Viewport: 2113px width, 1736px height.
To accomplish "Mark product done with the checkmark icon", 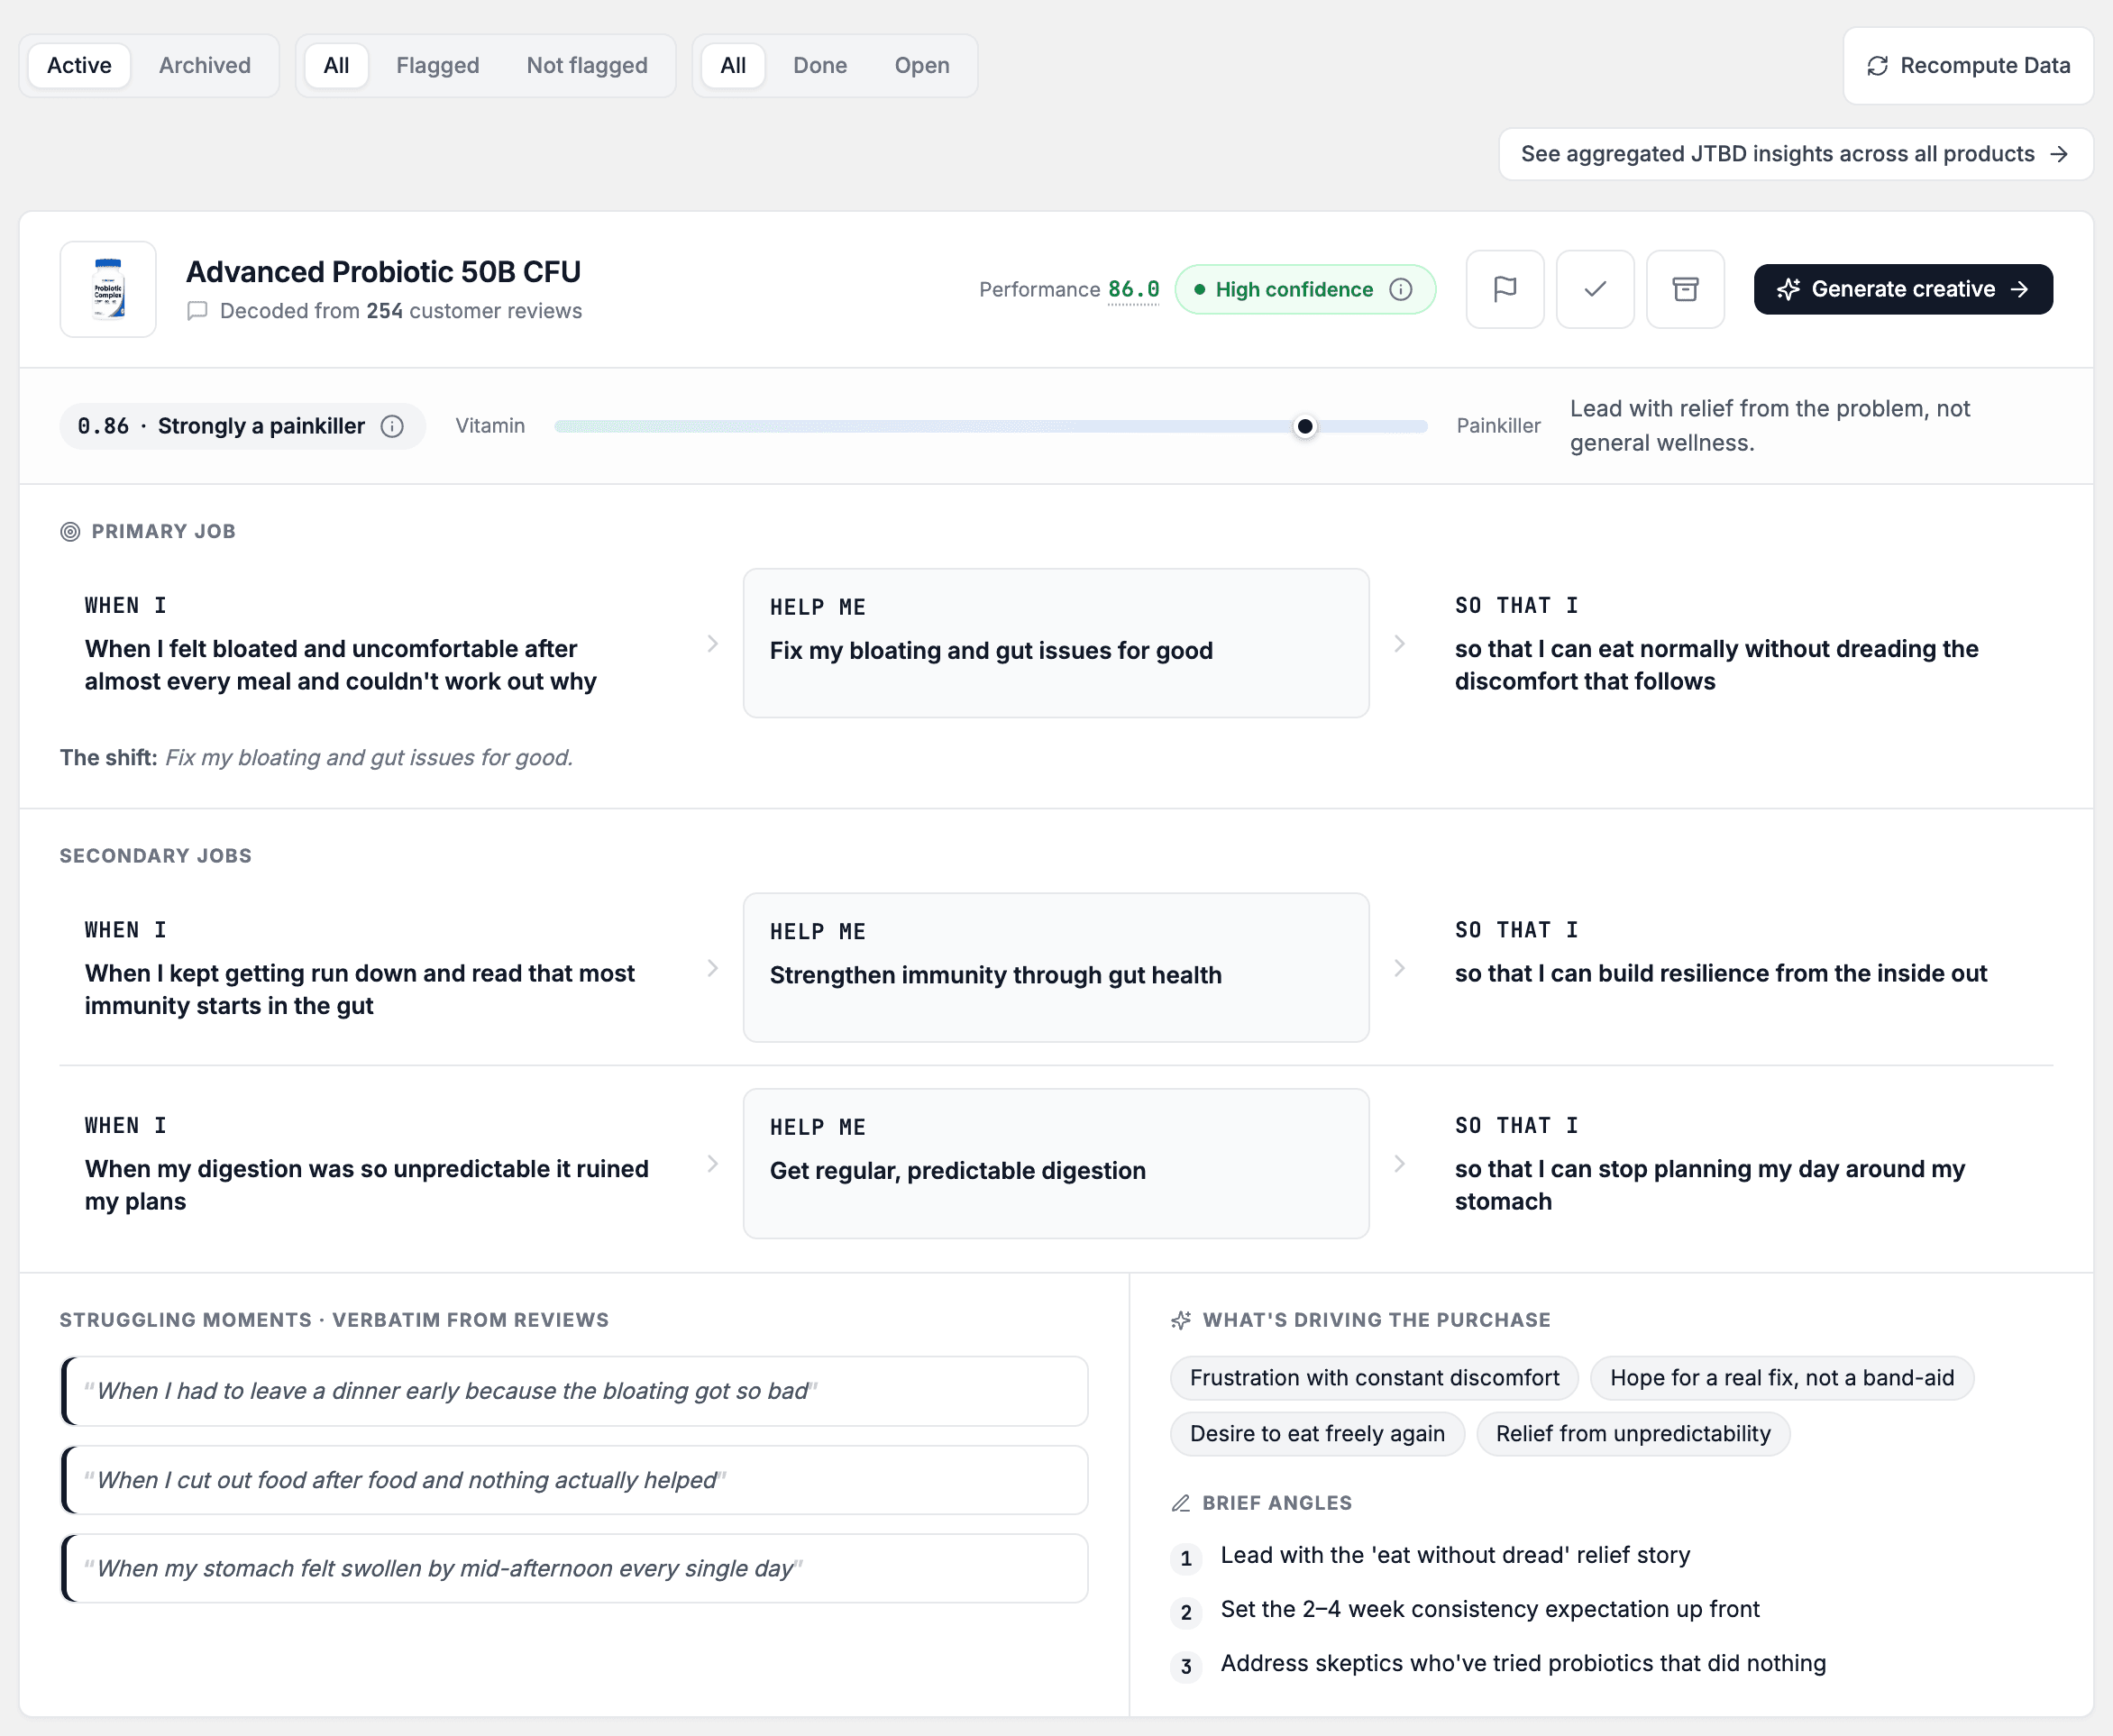I will 1595,289.
